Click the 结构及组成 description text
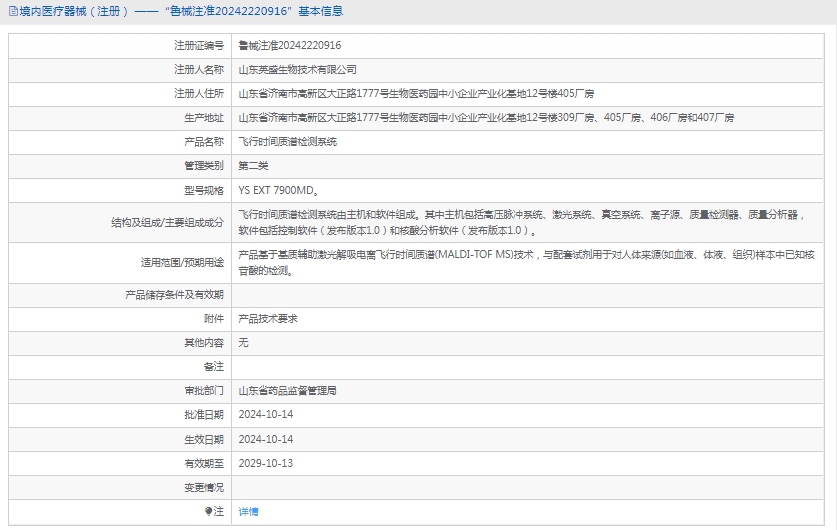Screen dimensions: 837x530 520,222
